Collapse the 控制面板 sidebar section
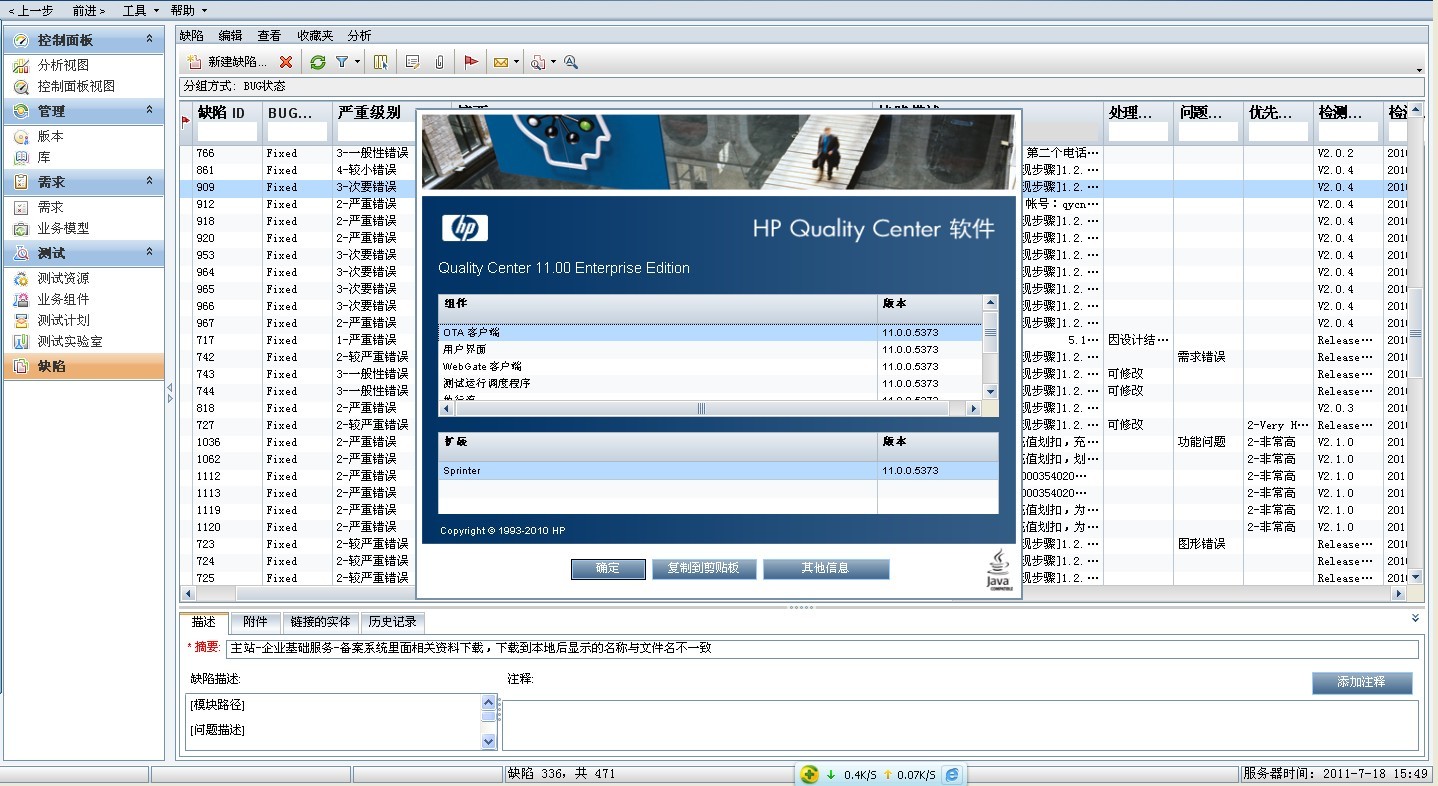Viewport: 1438px width, 786px height. pos(150,39)
